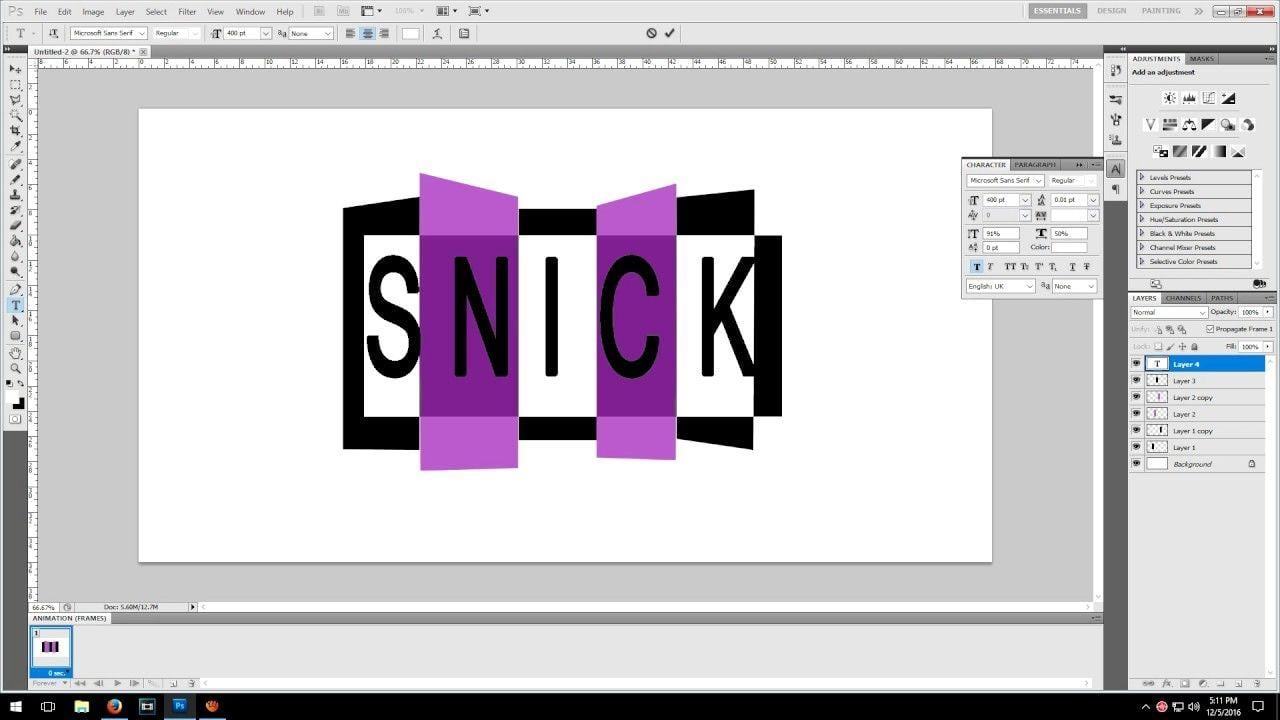Open the English: UK language dropdown
The image size is (1280, 720).
click(x=1001, y=286)
